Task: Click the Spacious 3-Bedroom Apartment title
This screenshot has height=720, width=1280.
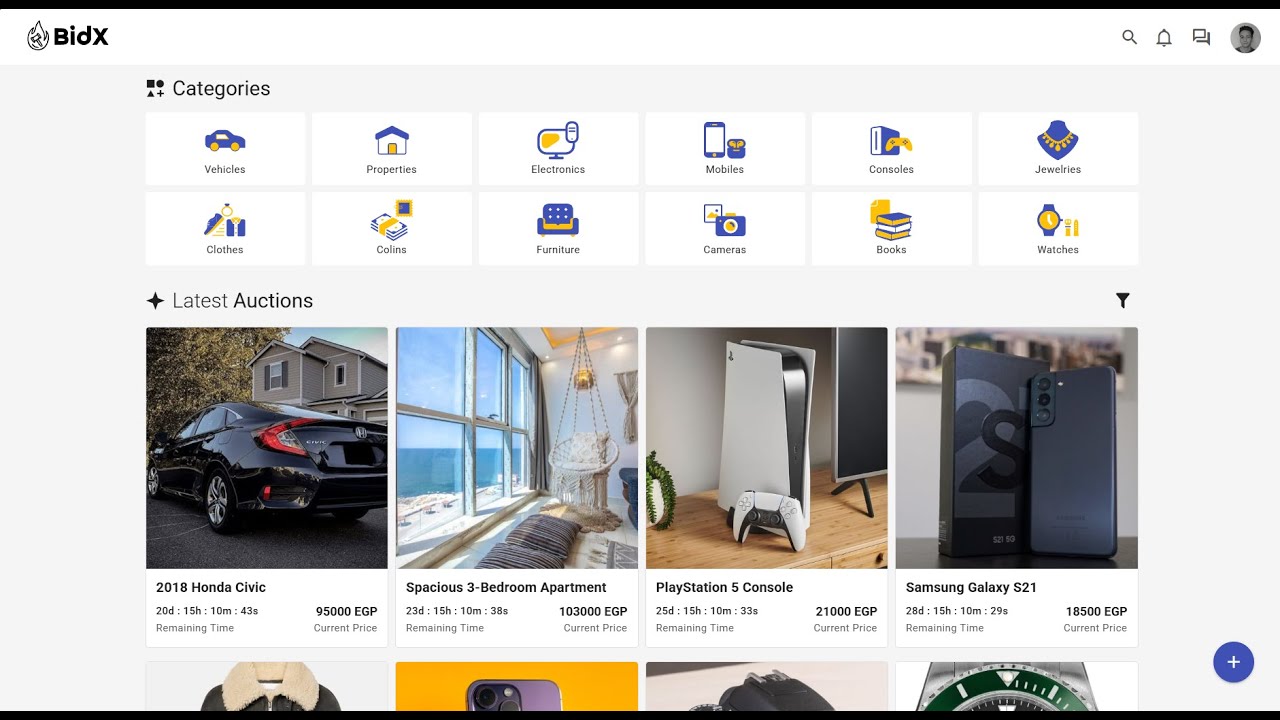Action: tap(506, 587)
